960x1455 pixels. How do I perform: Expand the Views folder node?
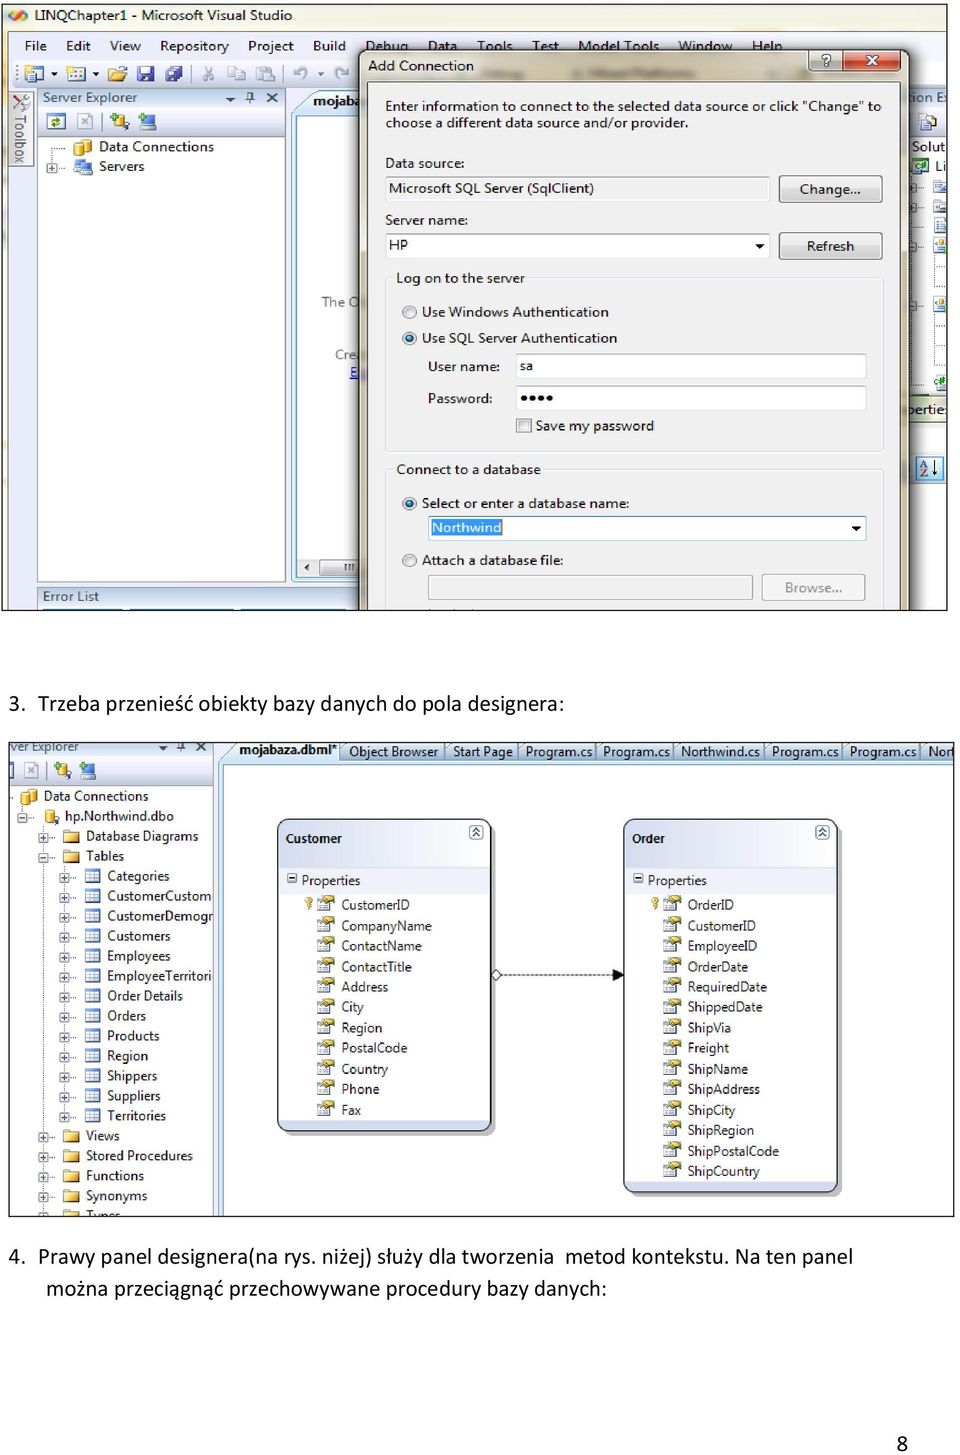[x=43, y=1137]
